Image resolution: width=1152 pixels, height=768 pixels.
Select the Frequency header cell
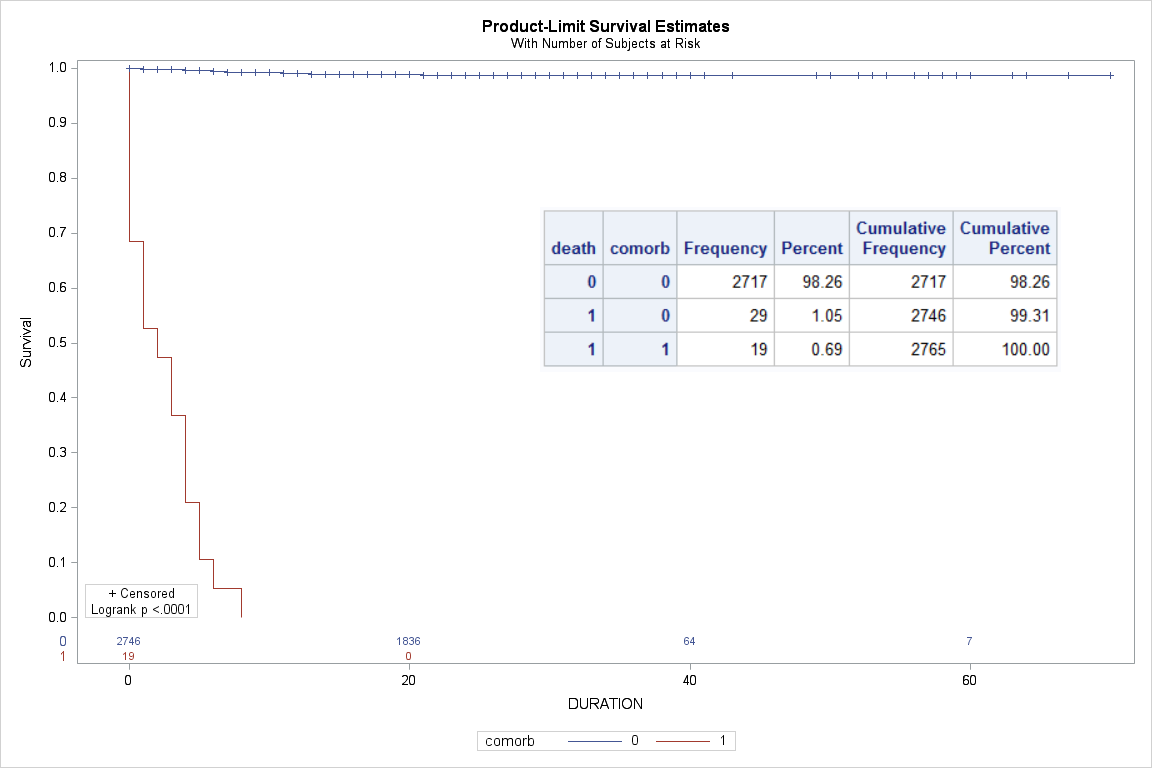point(724,248)
